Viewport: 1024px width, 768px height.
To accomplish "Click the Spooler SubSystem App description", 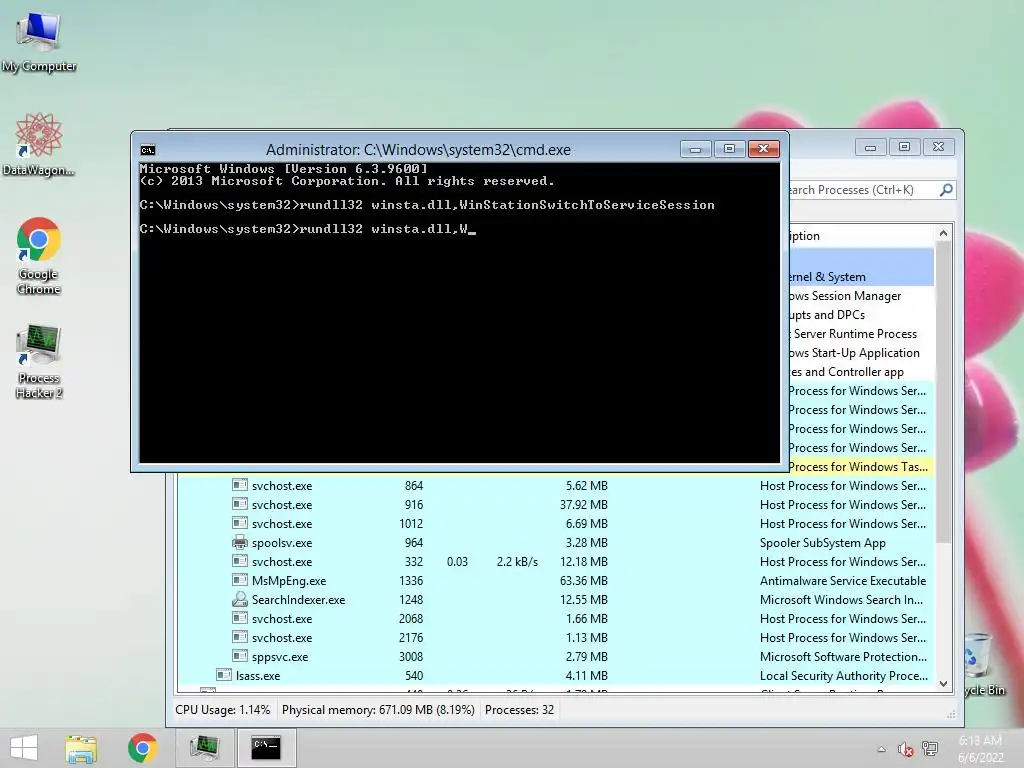I will (823, 543).
